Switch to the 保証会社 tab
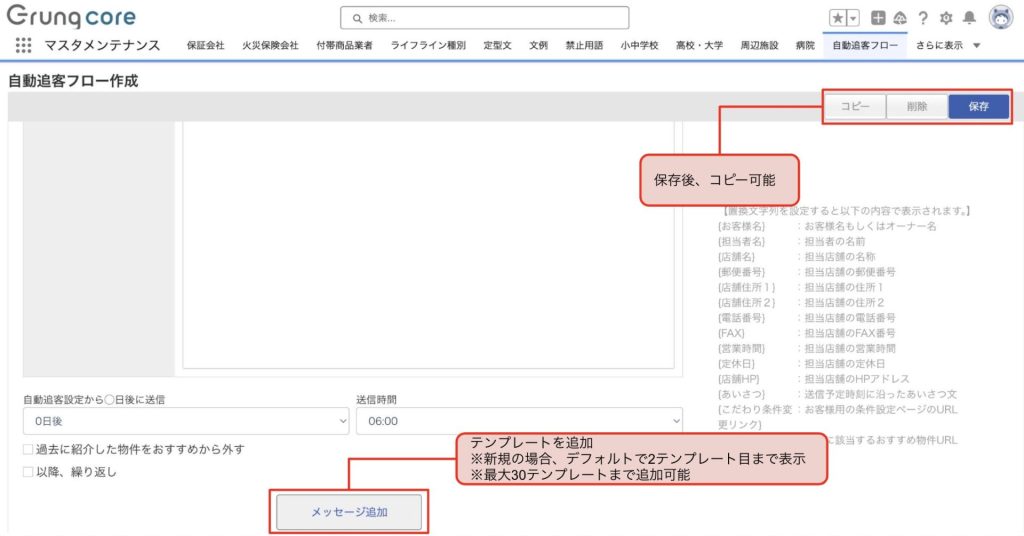The height and width of the screenshot is (536, 1024). coord(205,45)
